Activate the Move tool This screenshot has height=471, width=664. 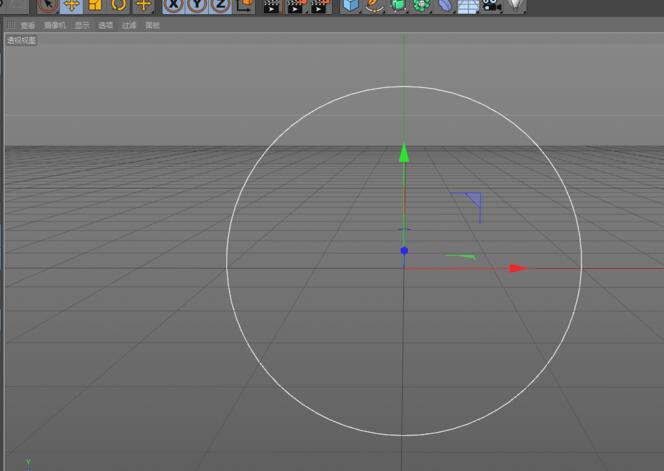71,5
